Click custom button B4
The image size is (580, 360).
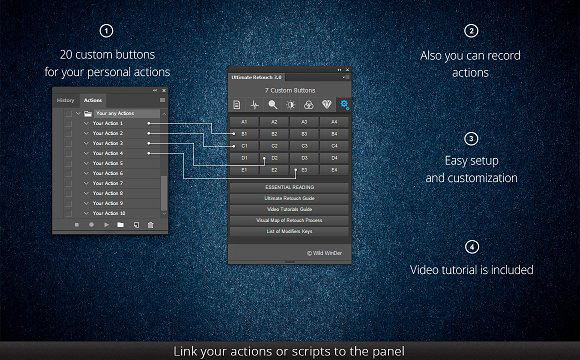click(334, 134)
